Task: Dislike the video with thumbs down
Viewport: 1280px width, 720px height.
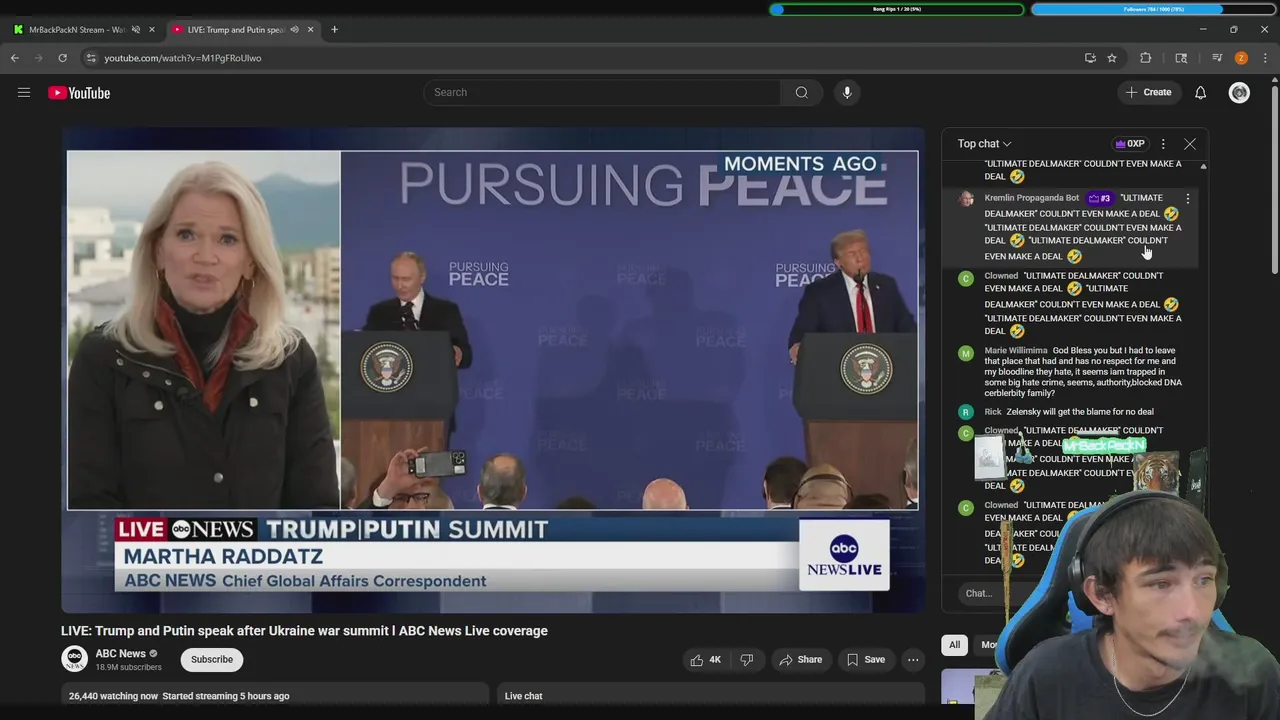Action: 747,660
